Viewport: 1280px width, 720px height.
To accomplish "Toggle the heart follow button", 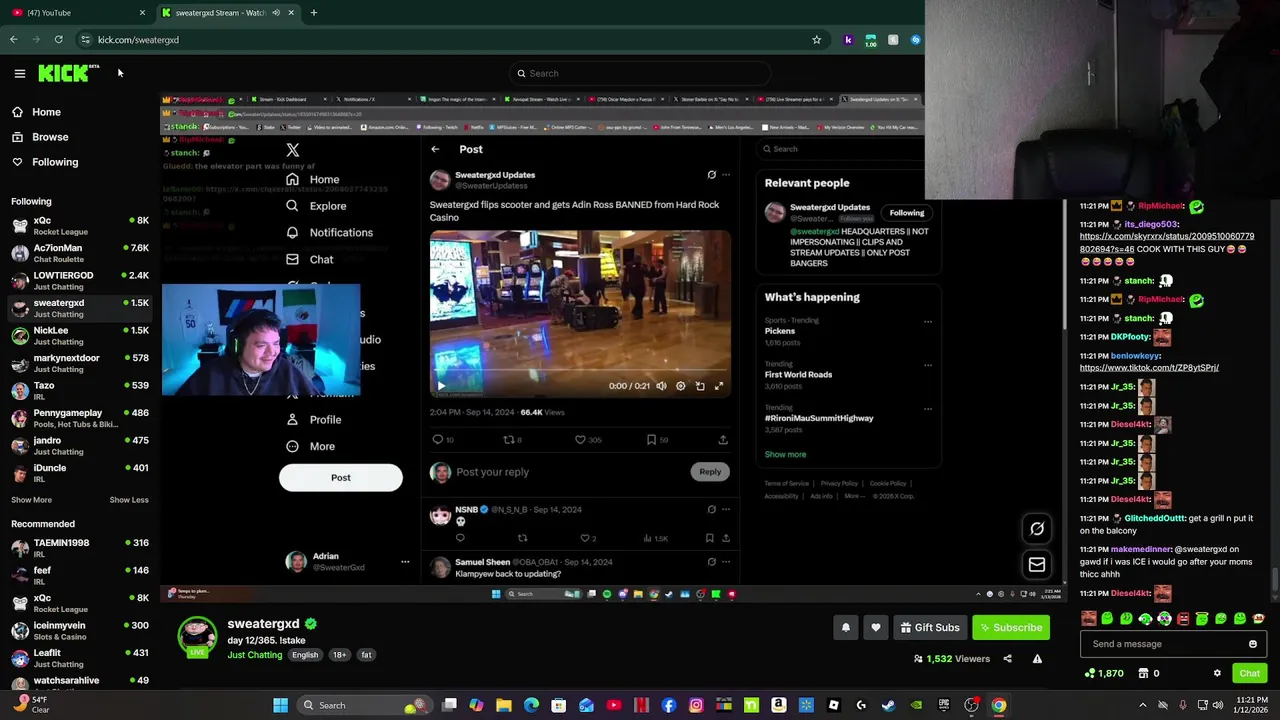I will (876, 627).
